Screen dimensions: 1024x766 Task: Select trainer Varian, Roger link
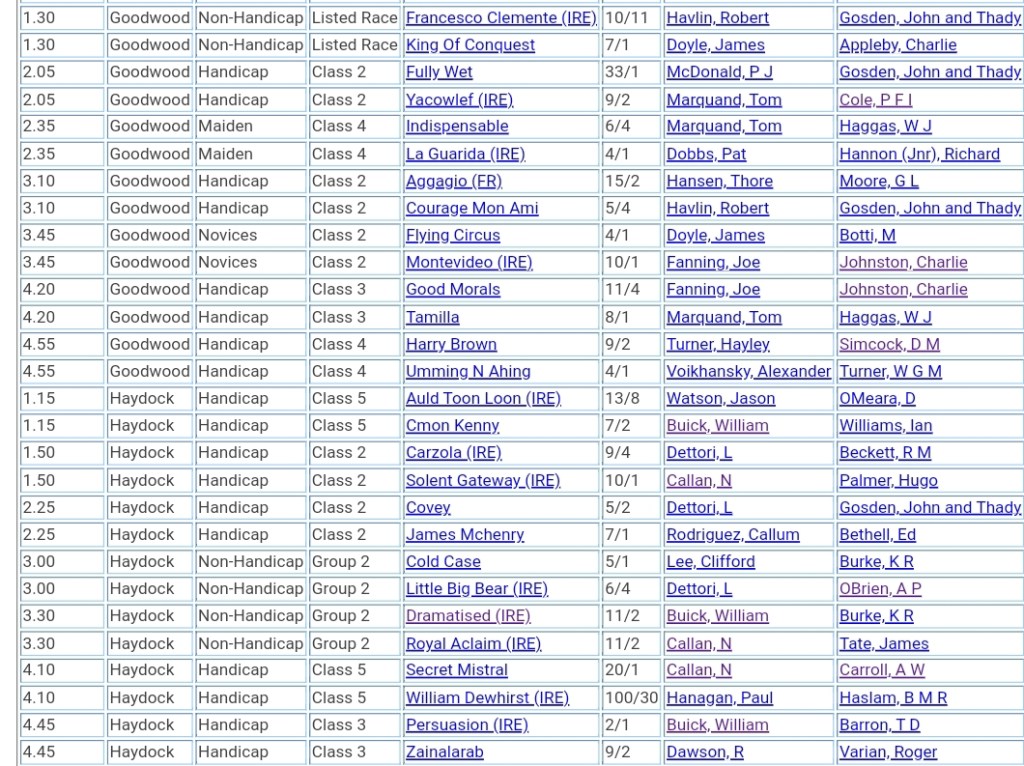888,752
